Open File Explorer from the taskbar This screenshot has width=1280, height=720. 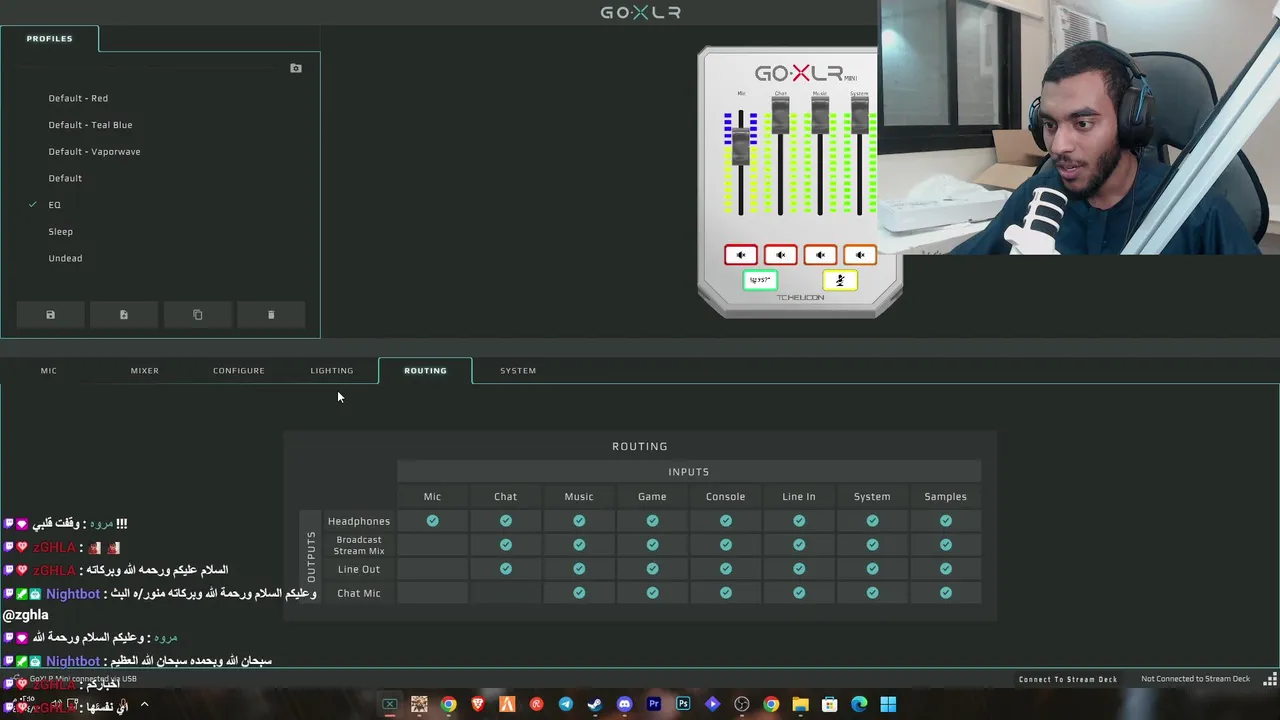pos(800,704)
